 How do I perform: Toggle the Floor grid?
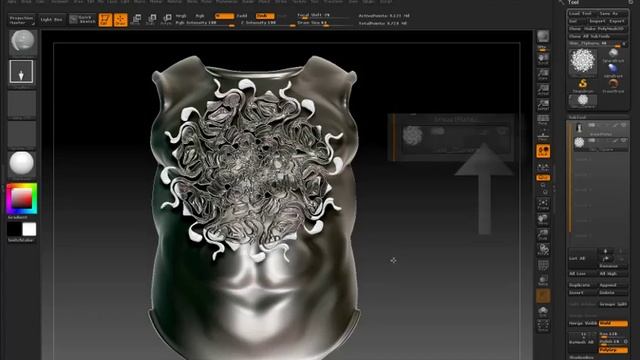point(543,135)
